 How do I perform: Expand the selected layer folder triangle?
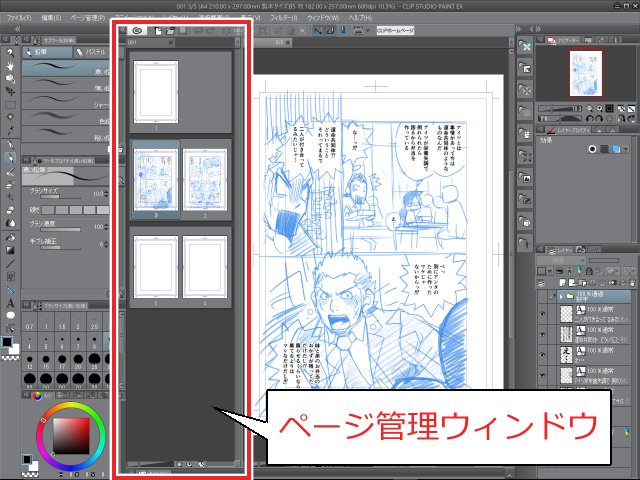561,296
